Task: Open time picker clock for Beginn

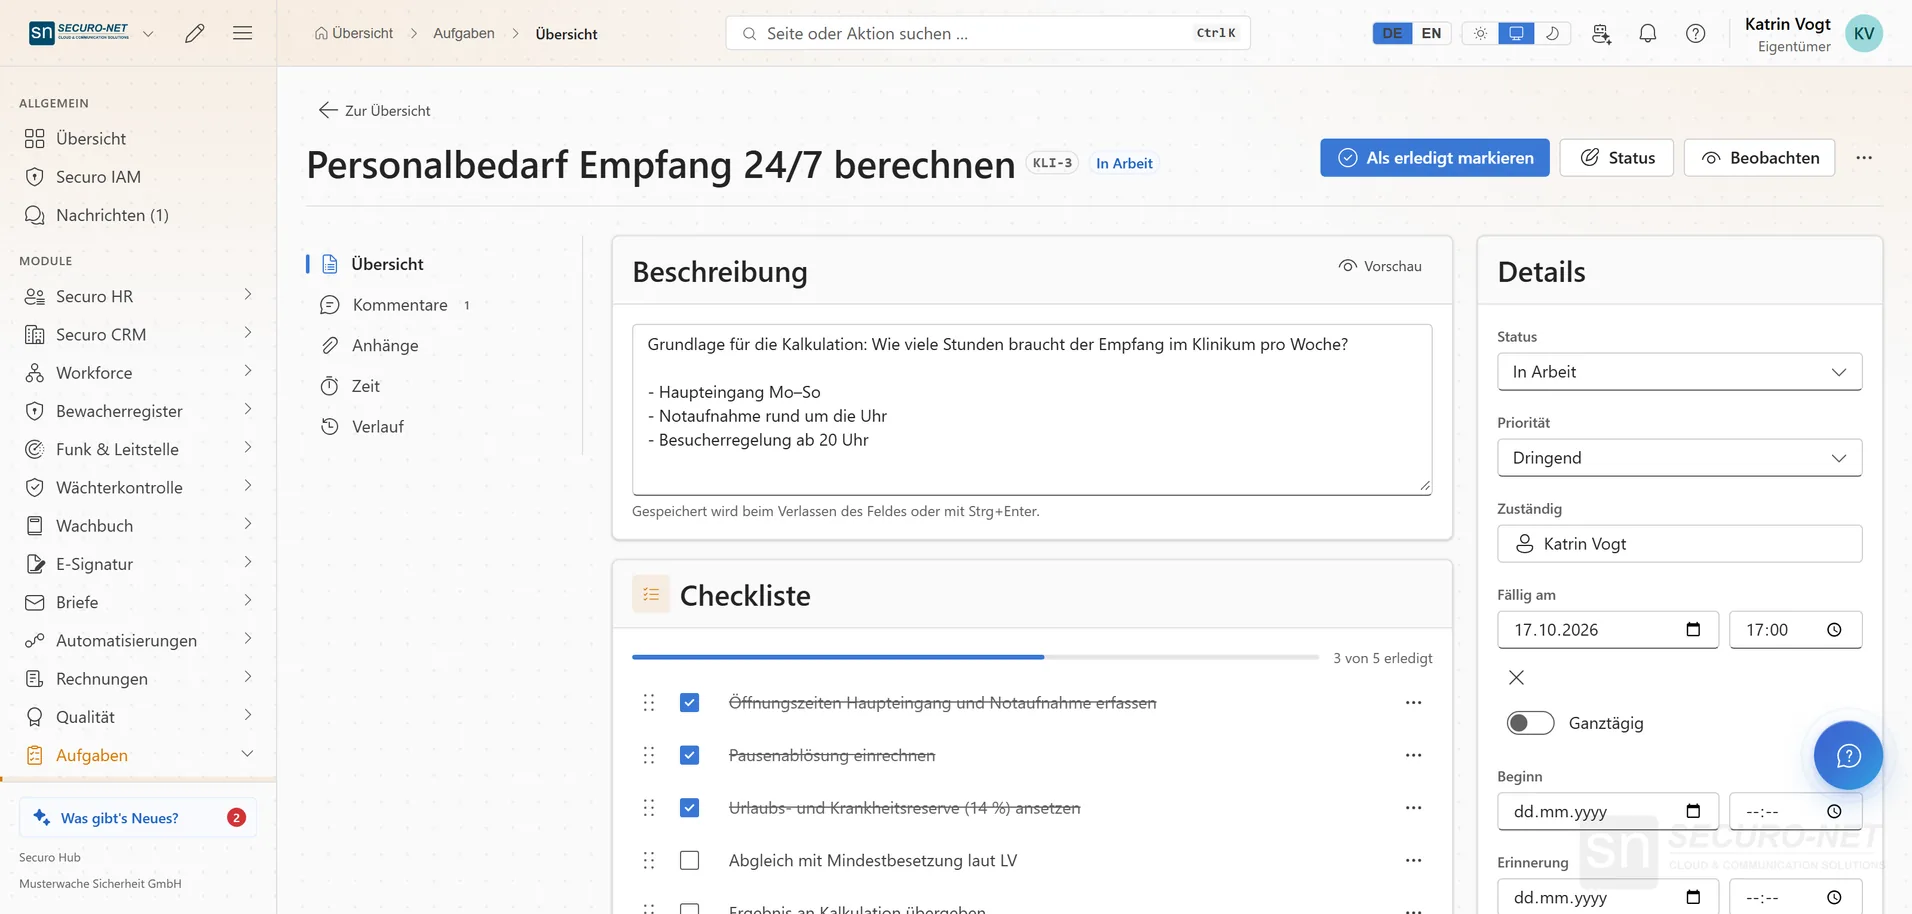Action: 1834,812
